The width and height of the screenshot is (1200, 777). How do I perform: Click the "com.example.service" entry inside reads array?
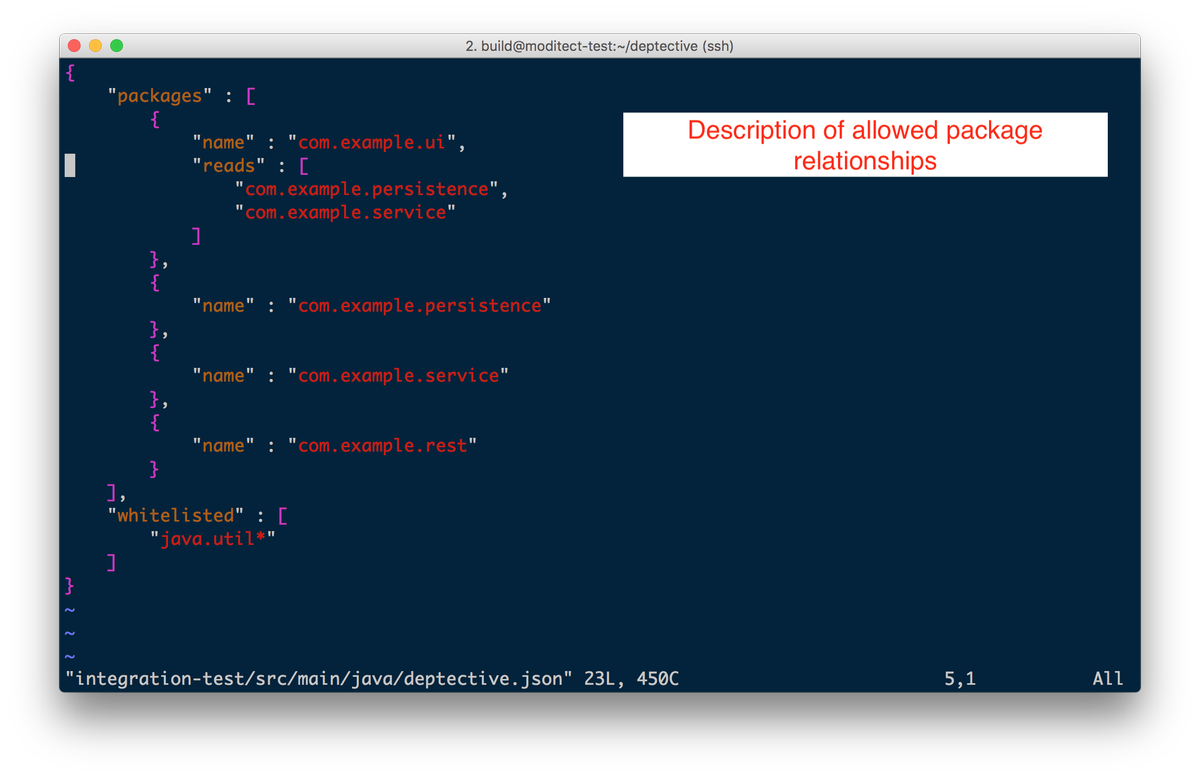pyautogui.click(x=345, y=212)
